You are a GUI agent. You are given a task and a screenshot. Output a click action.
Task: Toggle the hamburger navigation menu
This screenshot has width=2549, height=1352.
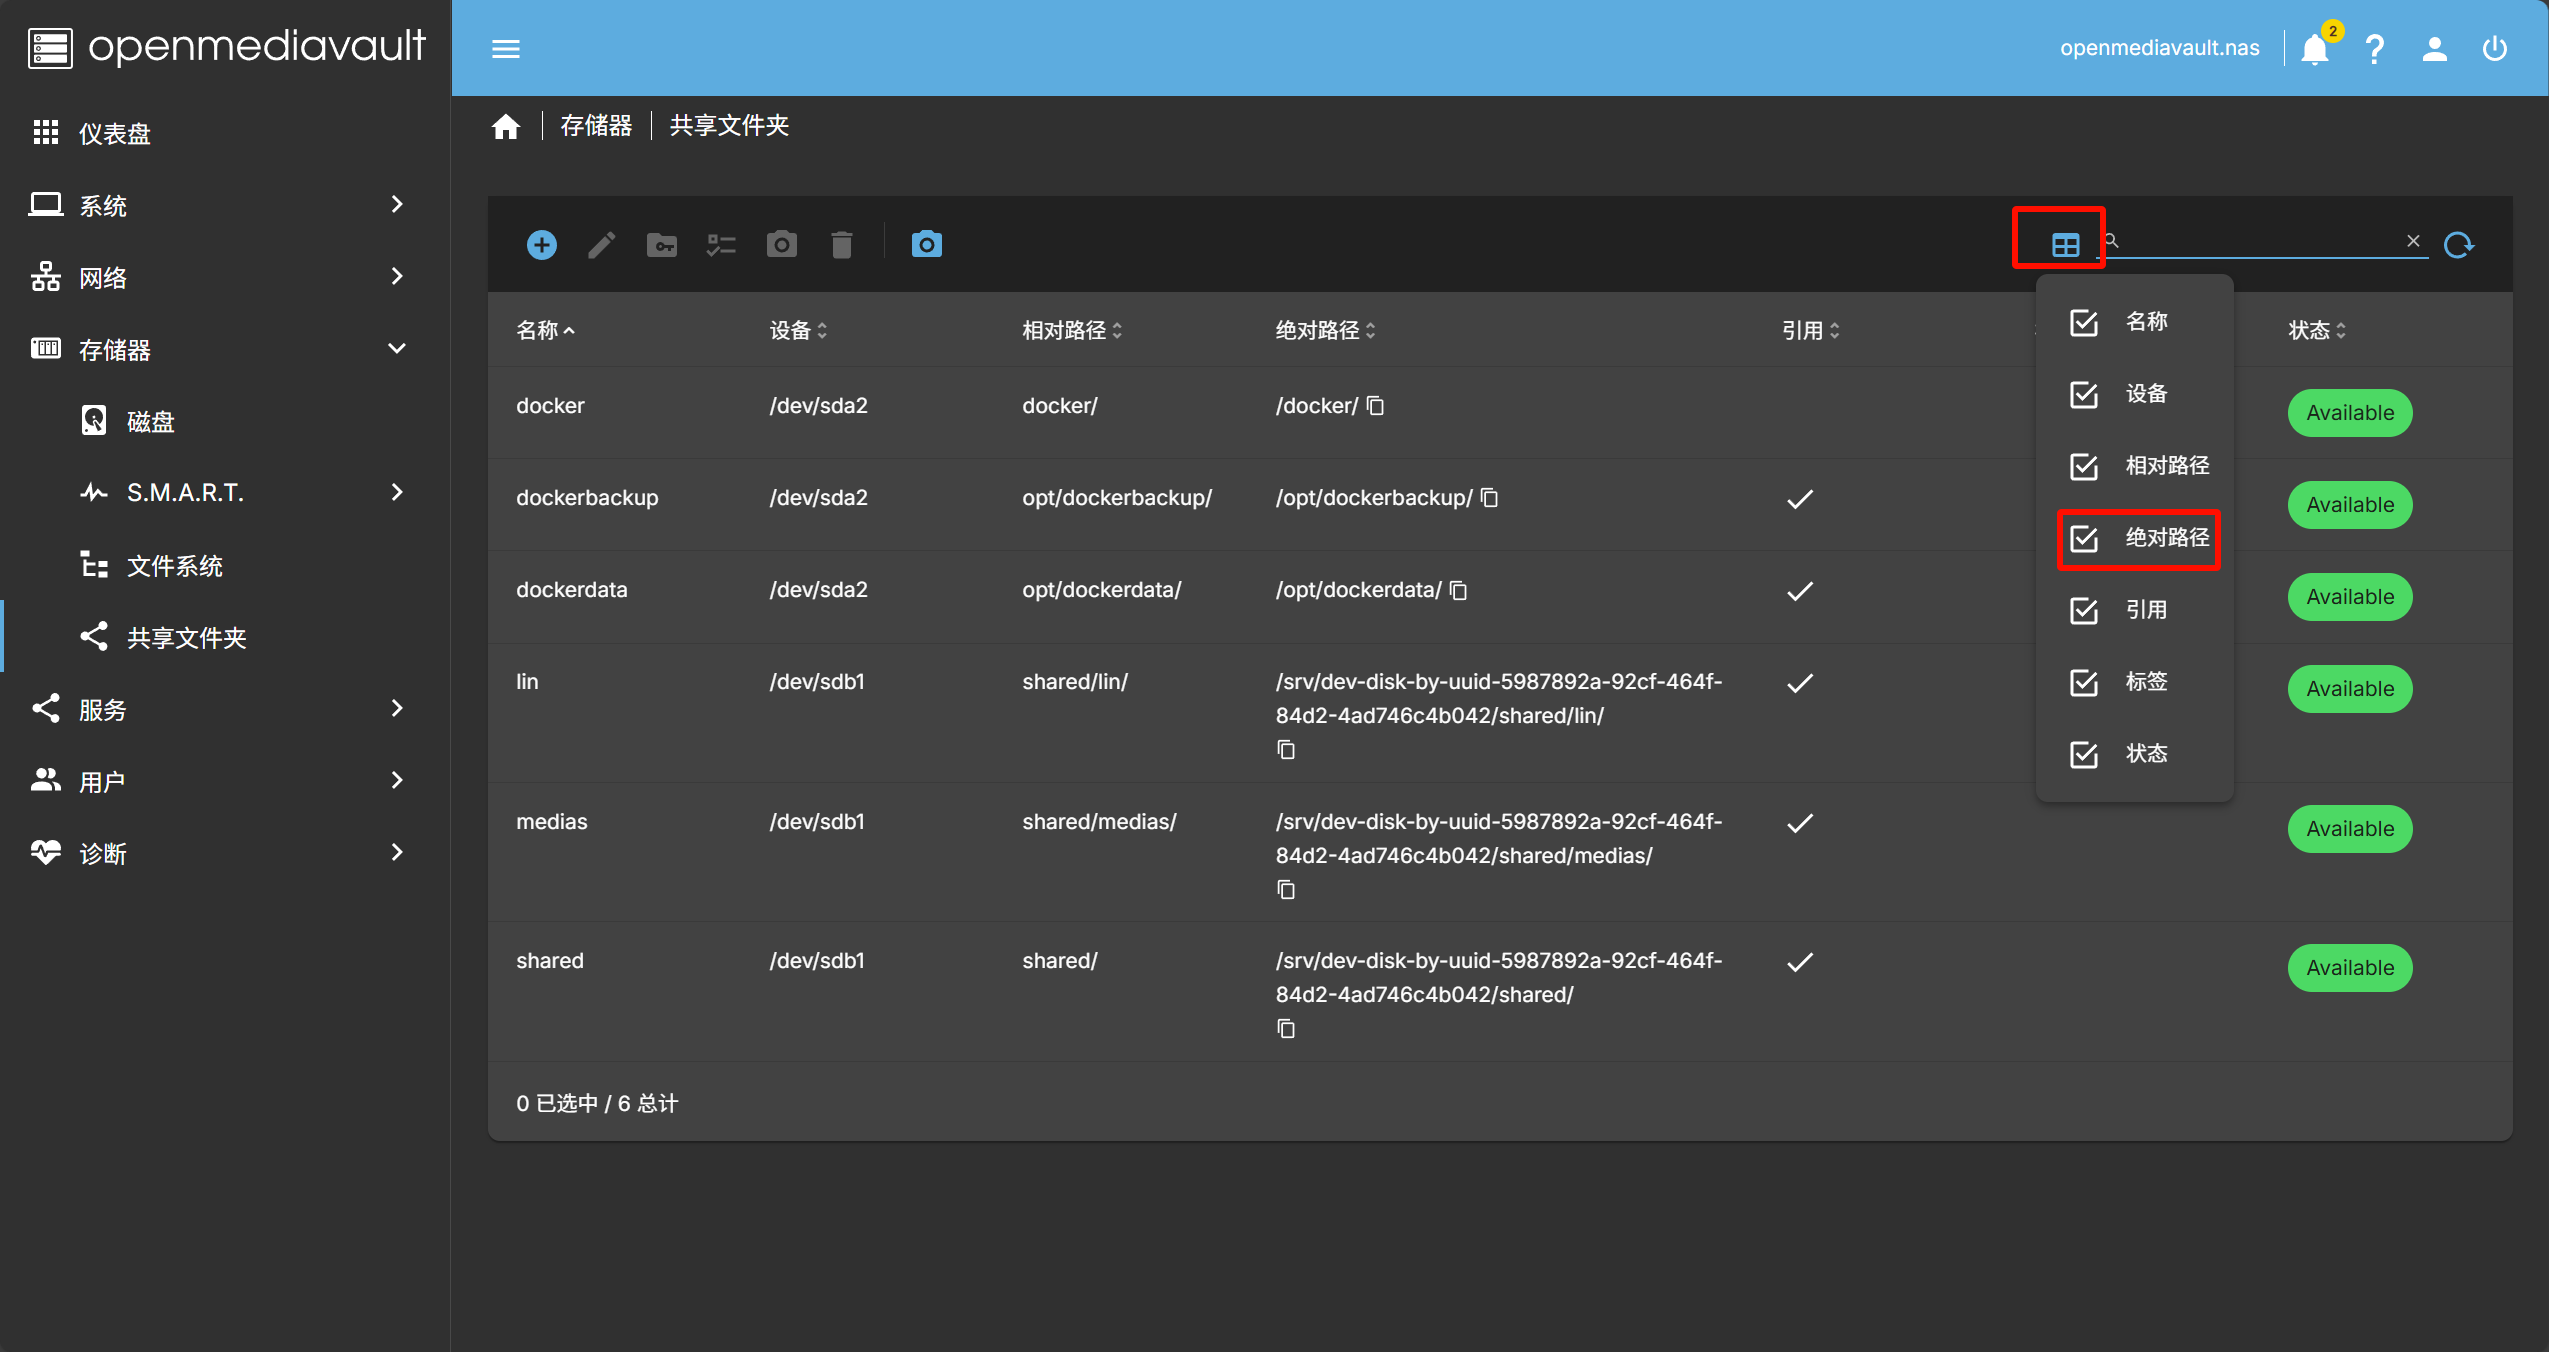tap(506, 49)
